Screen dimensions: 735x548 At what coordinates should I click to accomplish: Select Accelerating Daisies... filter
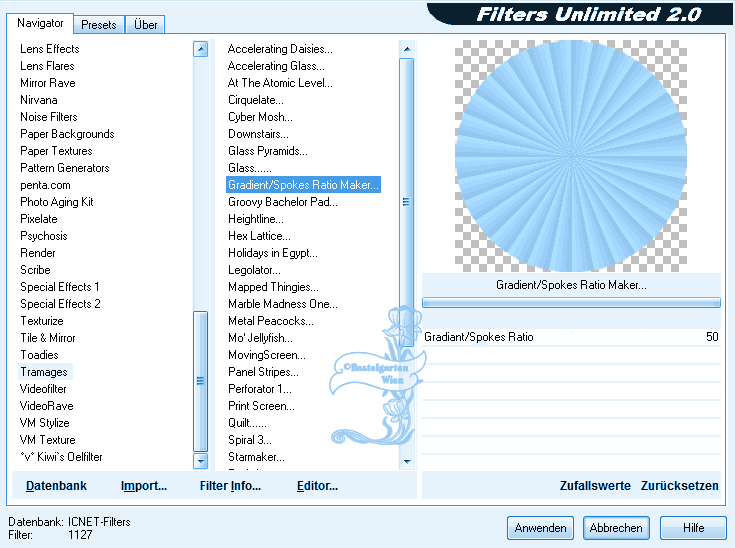(x=280, y=49)
